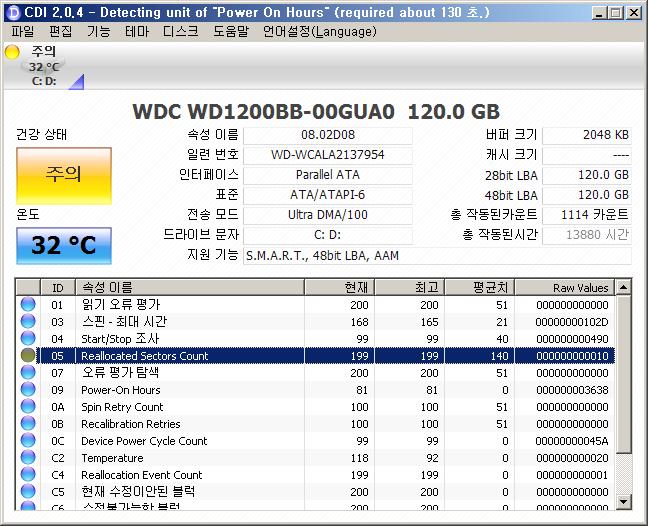Select the Start/Stop 조사 attribute row
This screenshot has width=648, height=526.
coord(315,339)
